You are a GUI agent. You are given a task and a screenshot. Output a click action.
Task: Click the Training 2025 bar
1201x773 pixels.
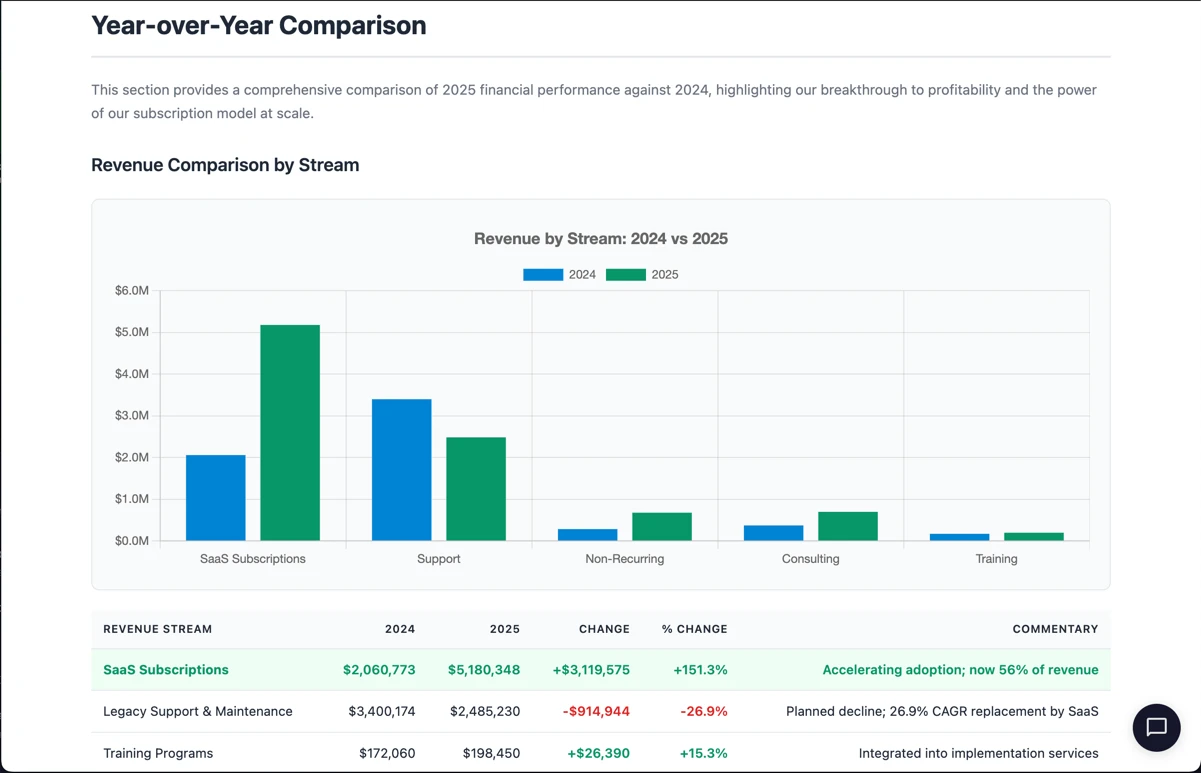[1033, 536]
